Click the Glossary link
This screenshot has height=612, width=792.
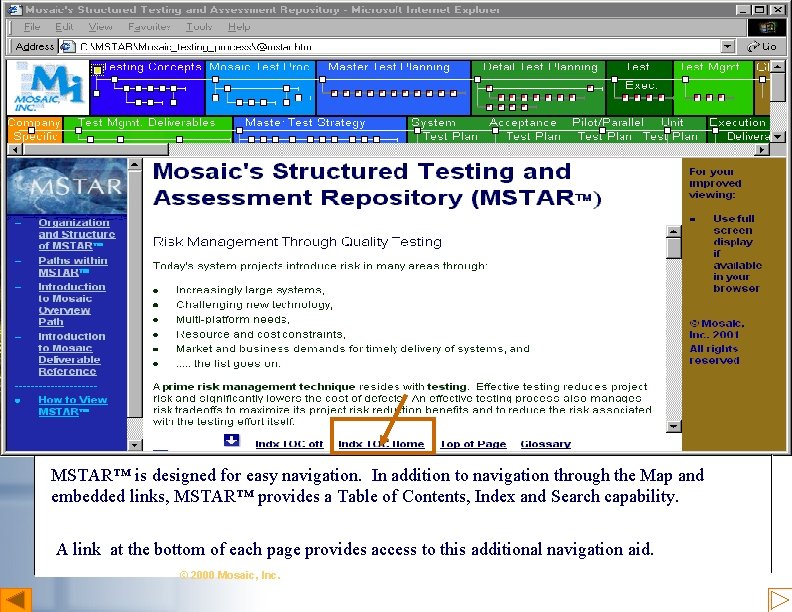[546, 444]
